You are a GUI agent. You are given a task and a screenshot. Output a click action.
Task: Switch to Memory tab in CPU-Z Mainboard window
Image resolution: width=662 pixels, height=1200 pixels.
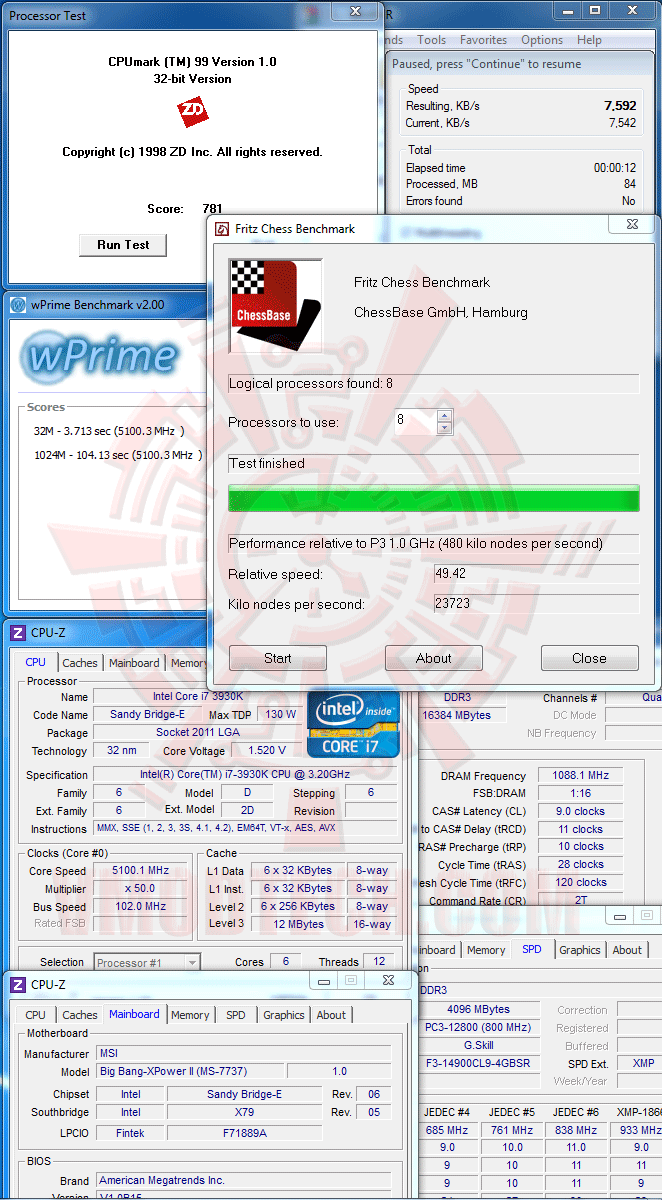[190, 1015]
